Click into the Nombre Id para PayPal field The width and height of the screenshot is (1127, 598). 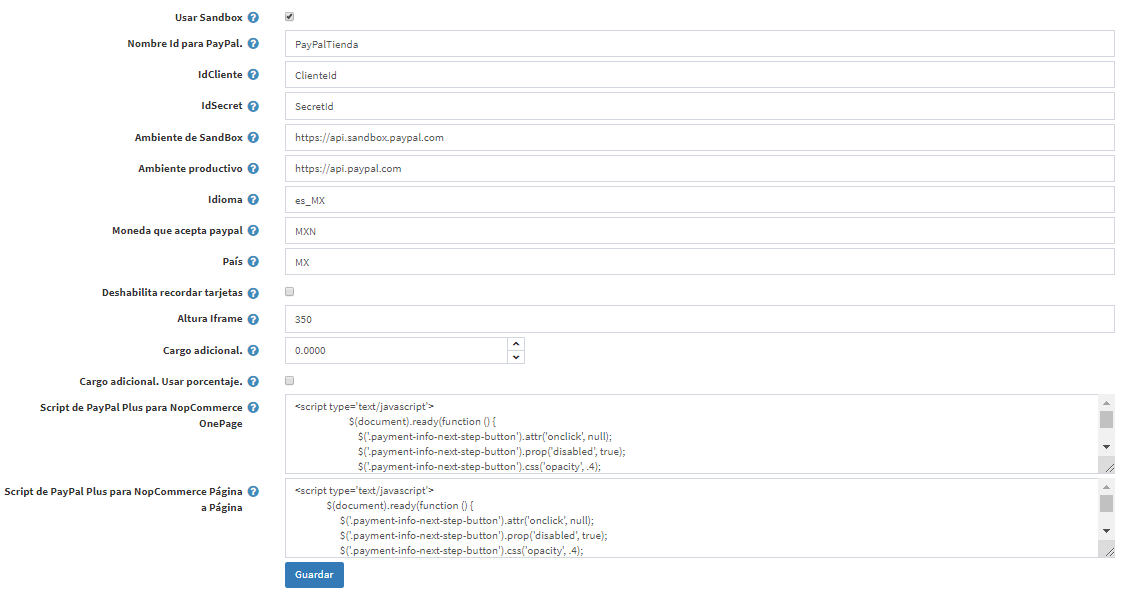click(699, 44)
